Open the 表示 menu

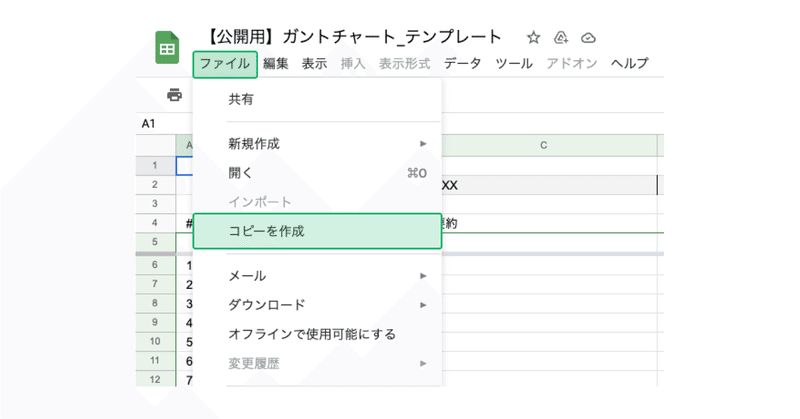click(314, 64)
